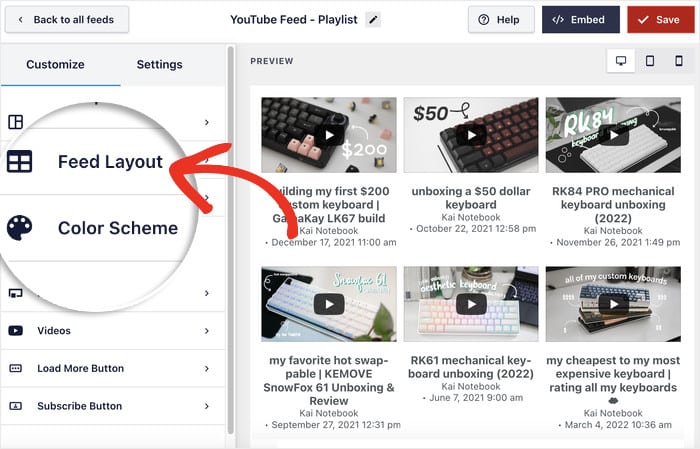Screen dimensions: 700x449
Task: Save the feed changes
Action: click(661, 20)
